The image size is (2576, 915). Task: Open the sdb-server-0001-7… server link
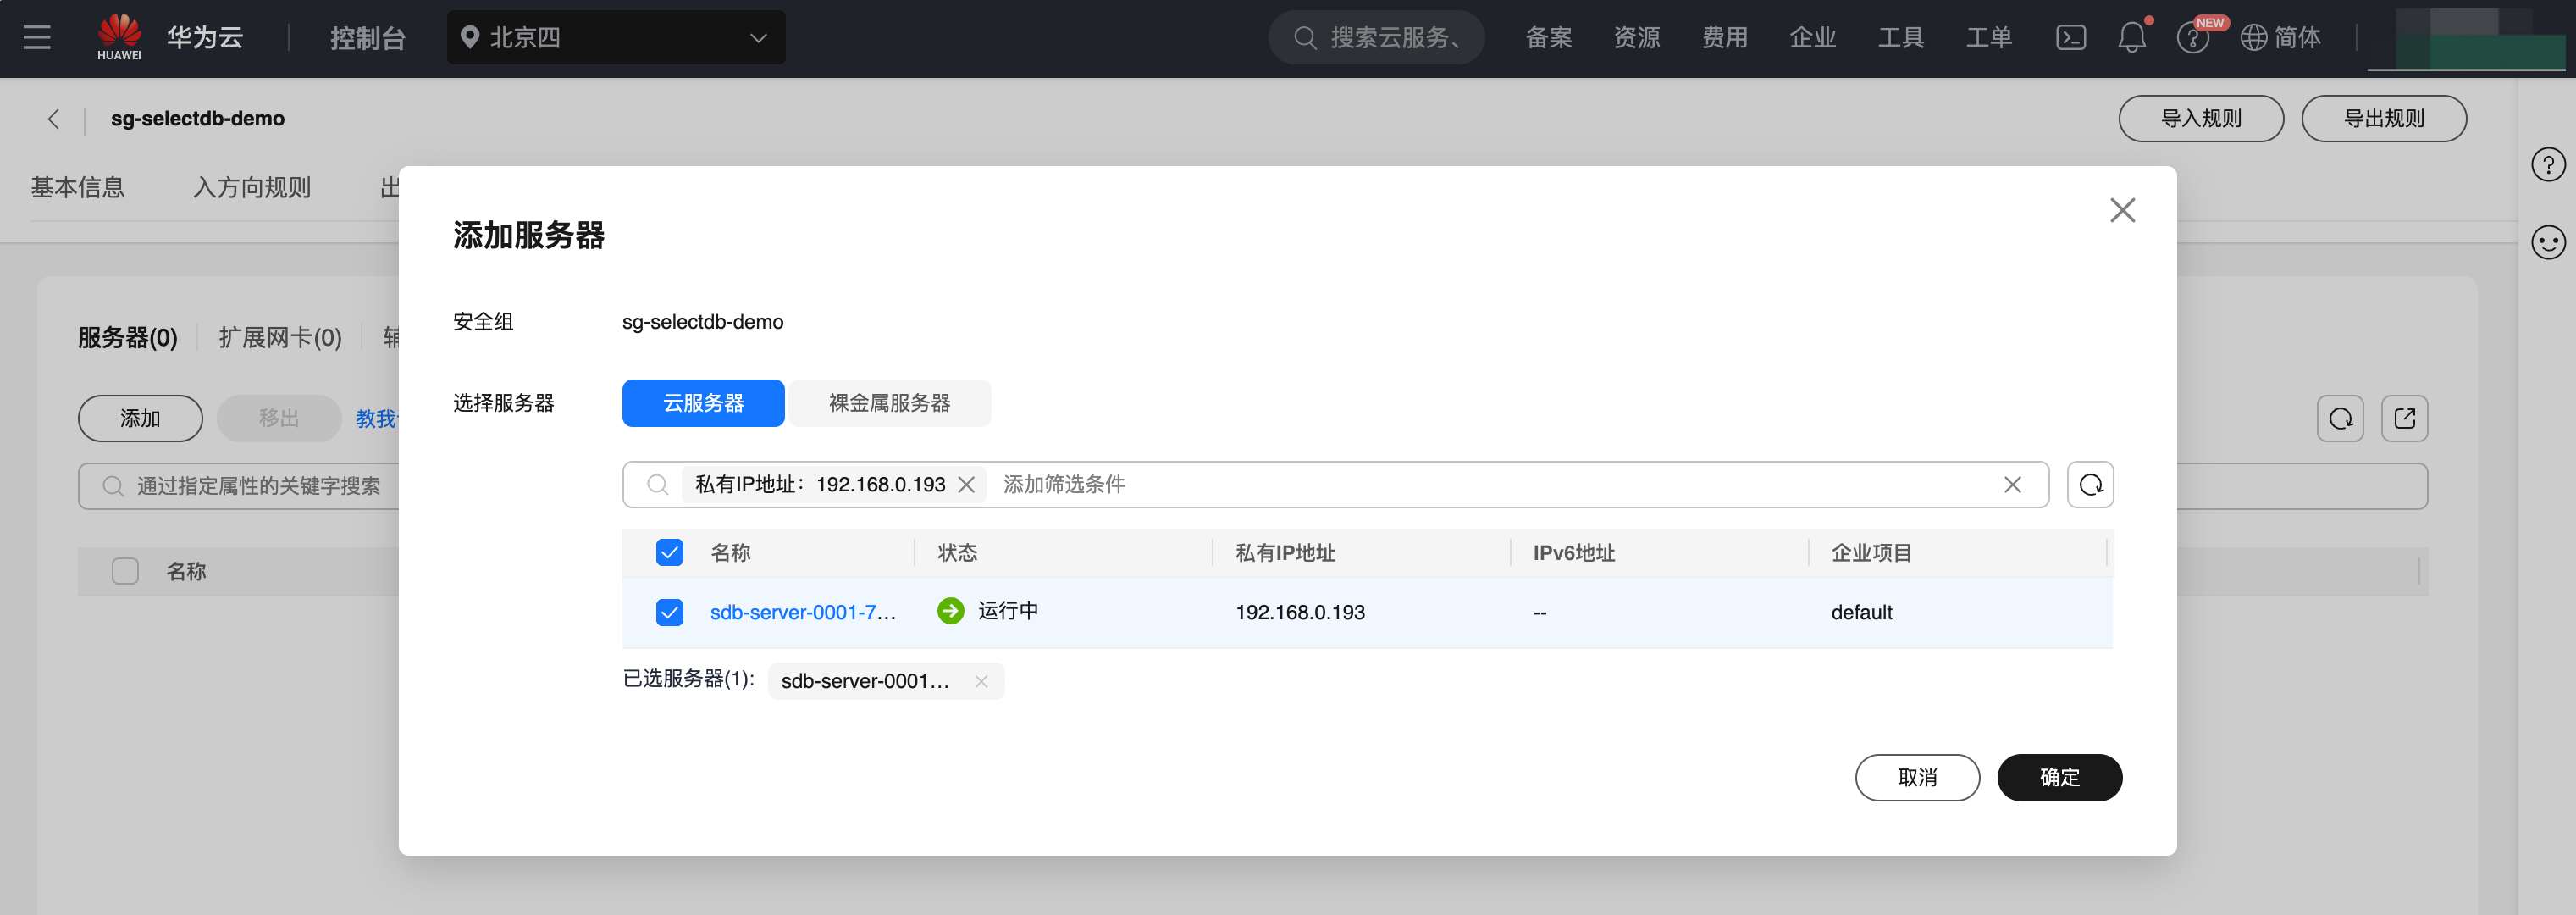pyautogui.click(x=802, y=612)
